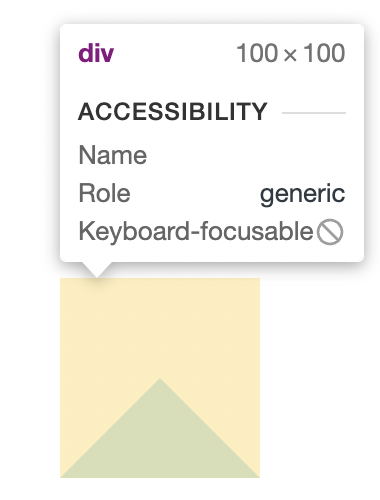Click the not keyboard-focusable circle-slash icon
This screenshot has height=500, width=380.
point(330,232)
